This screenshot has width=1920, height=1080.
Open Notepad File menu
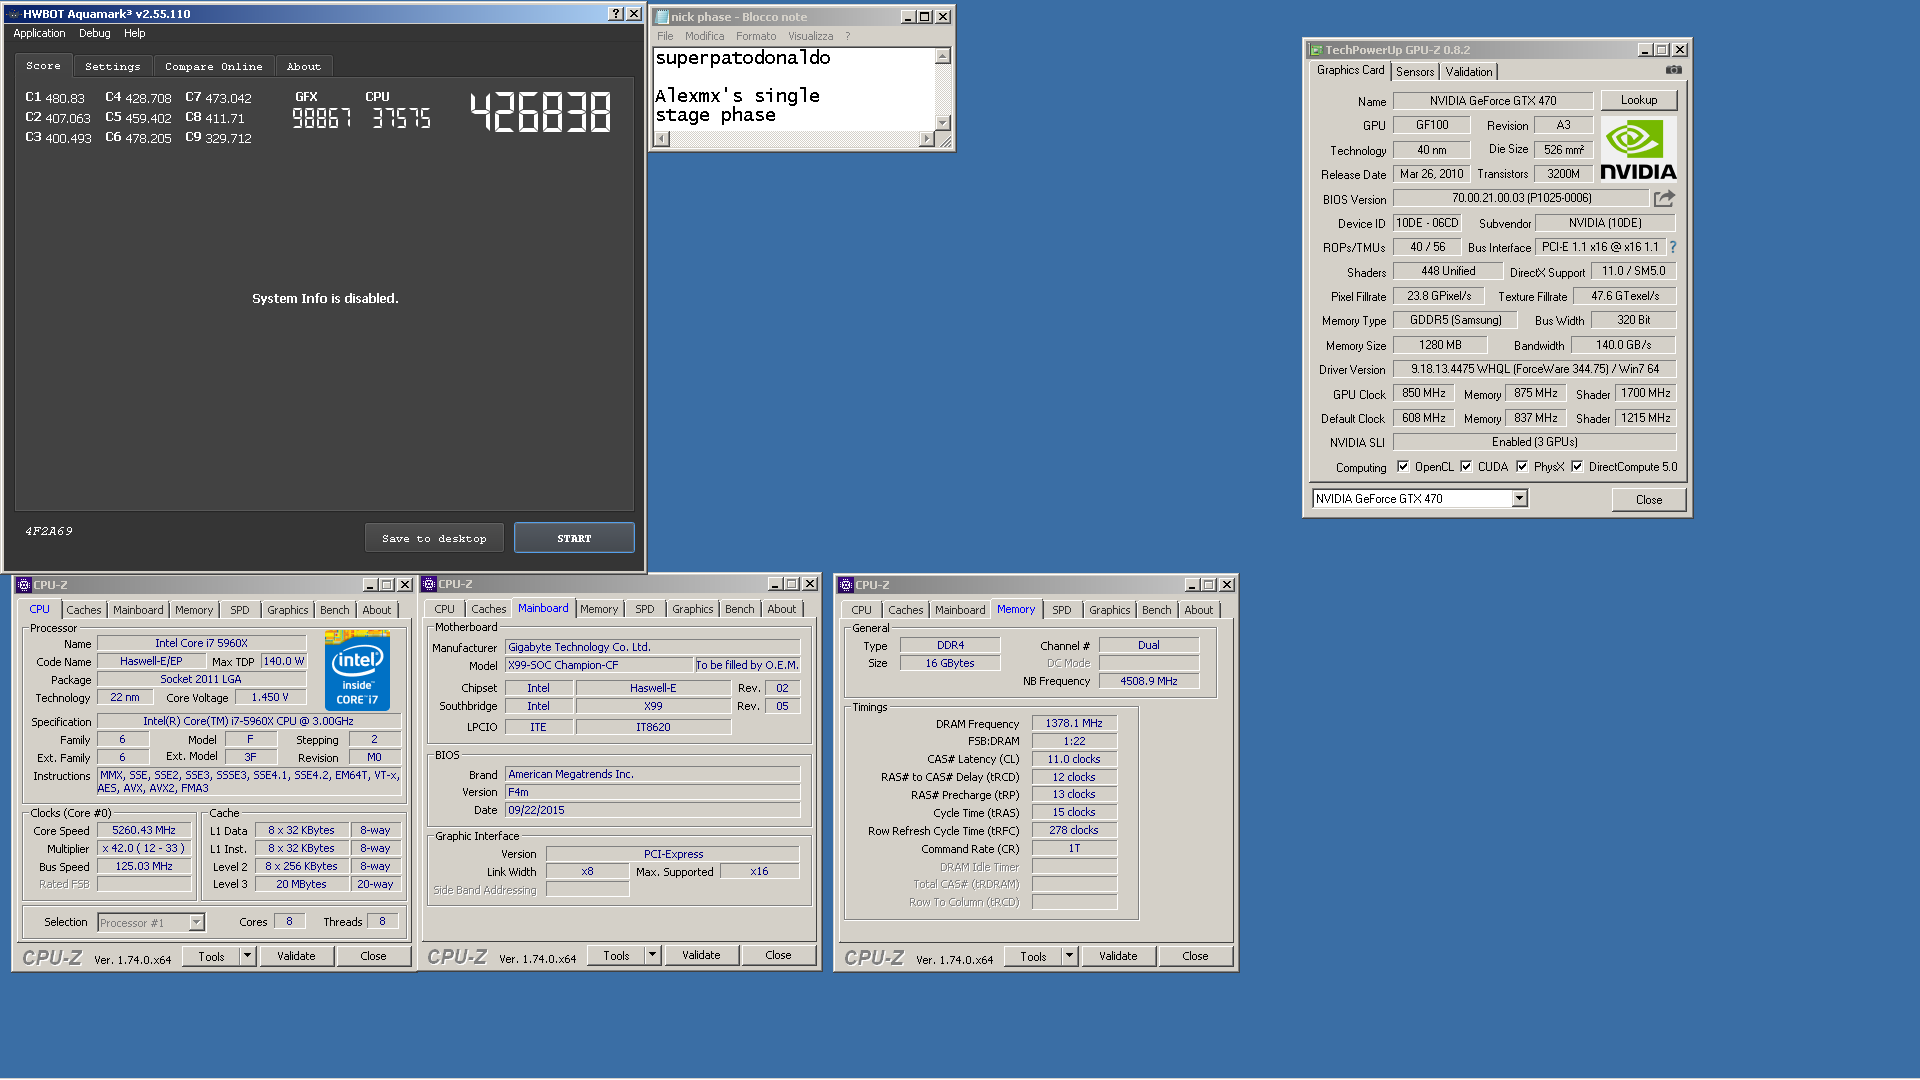pyautogui.click(x=665, y=36)
